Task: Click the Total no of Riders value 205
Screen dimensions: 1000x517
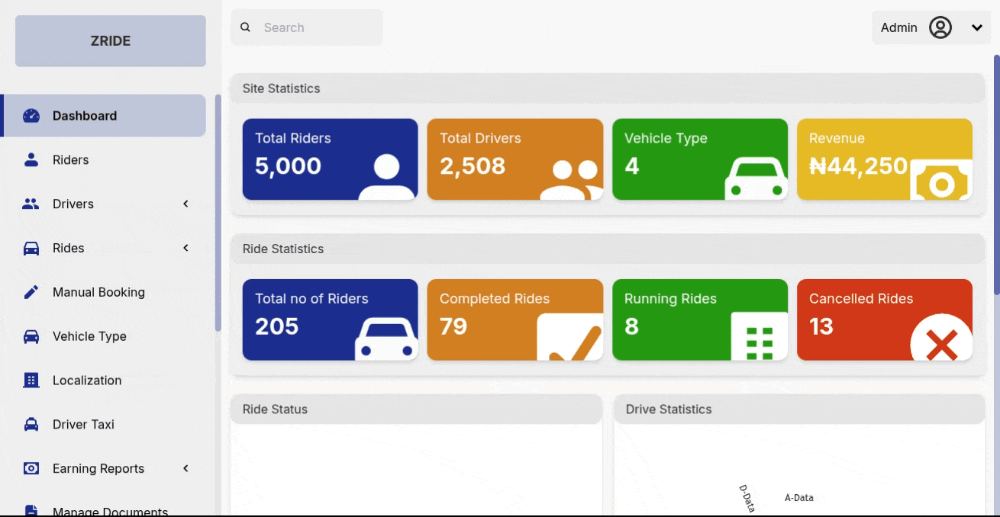Action: point(277,326)
